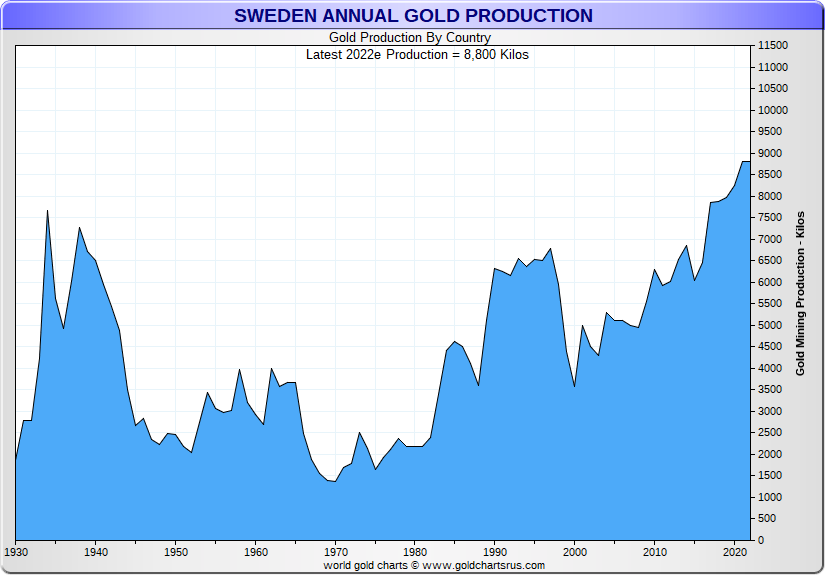Click the 1990 x-axis year label
Viewport: 825px width, 575px height.
point(495,552)
